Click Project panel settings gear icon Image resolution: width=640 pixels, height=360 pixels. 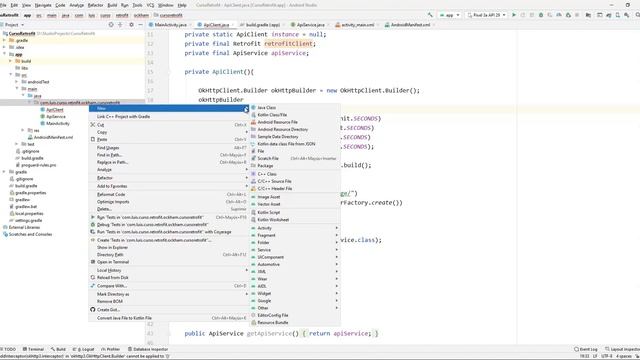[x=131, y=25]
